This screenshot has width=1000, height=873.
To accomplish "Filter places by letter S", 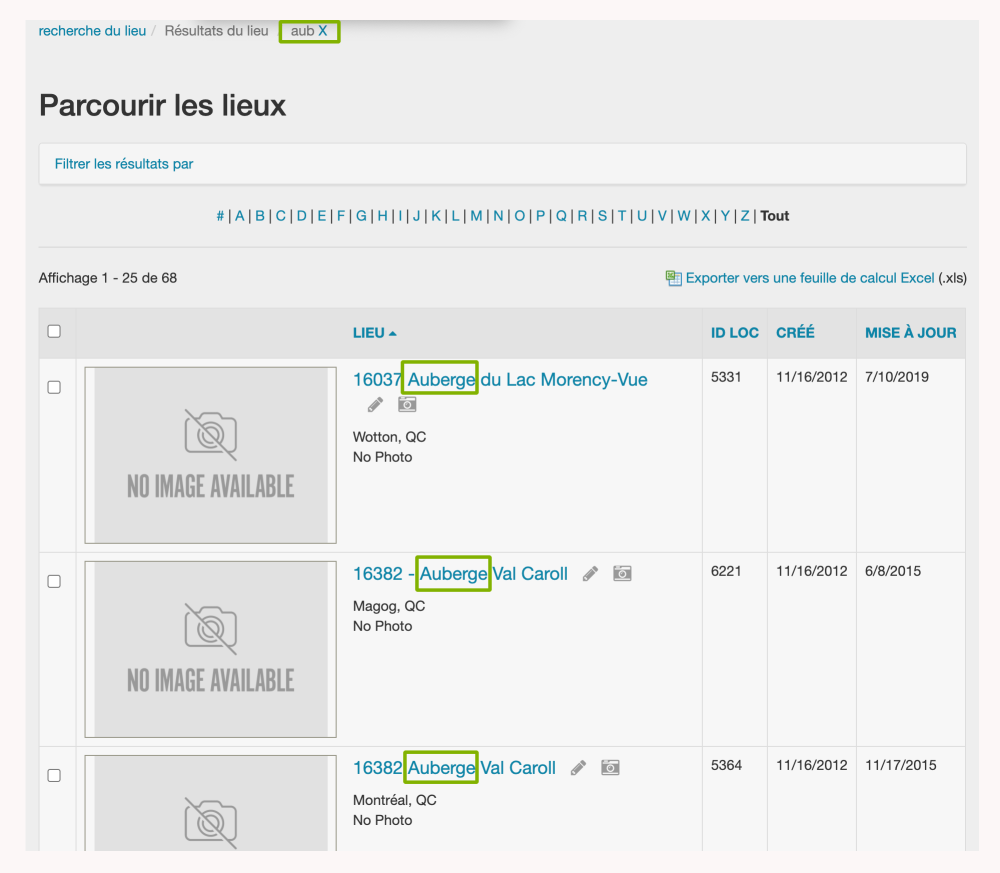I will (x=602, y=216).
